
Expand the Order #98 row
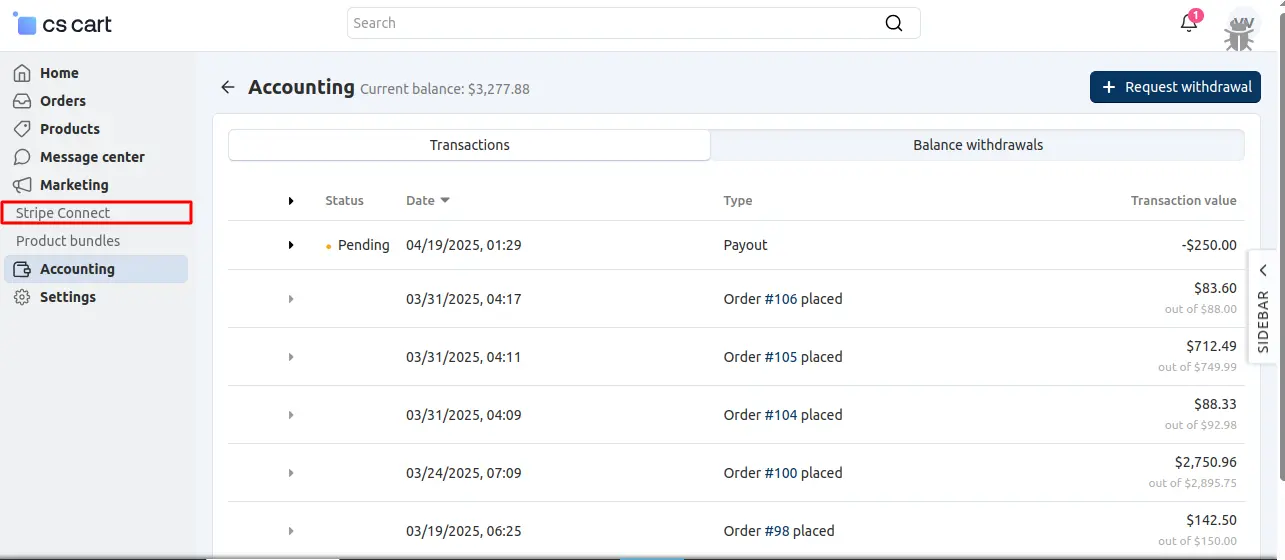click(291, 531)
